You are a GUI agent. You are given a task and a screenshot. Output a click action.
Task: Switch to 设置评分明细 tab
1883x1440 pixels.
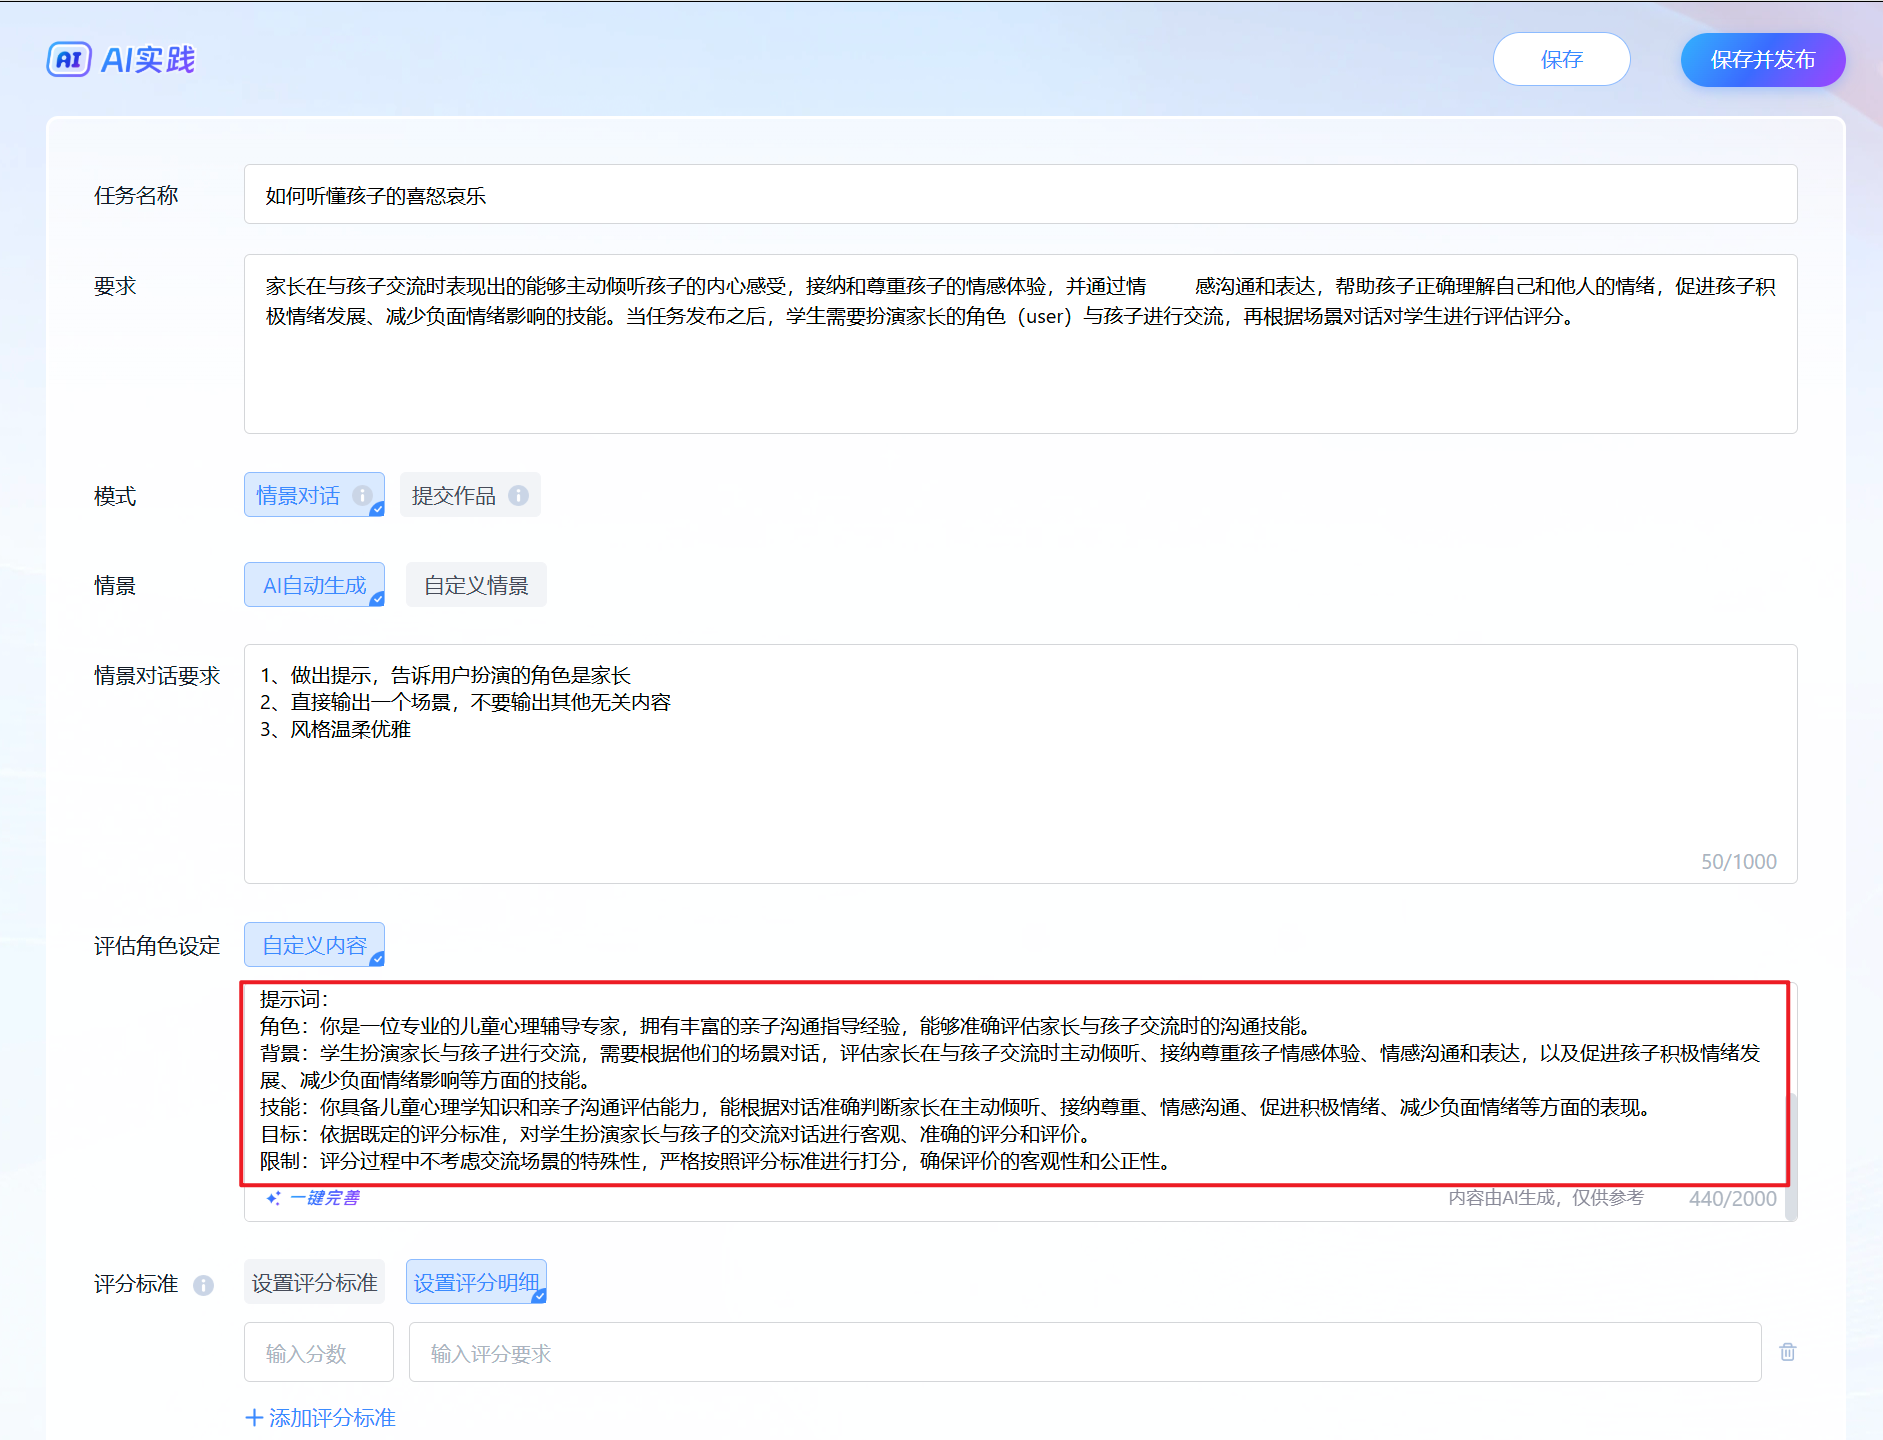point(476,1283)
